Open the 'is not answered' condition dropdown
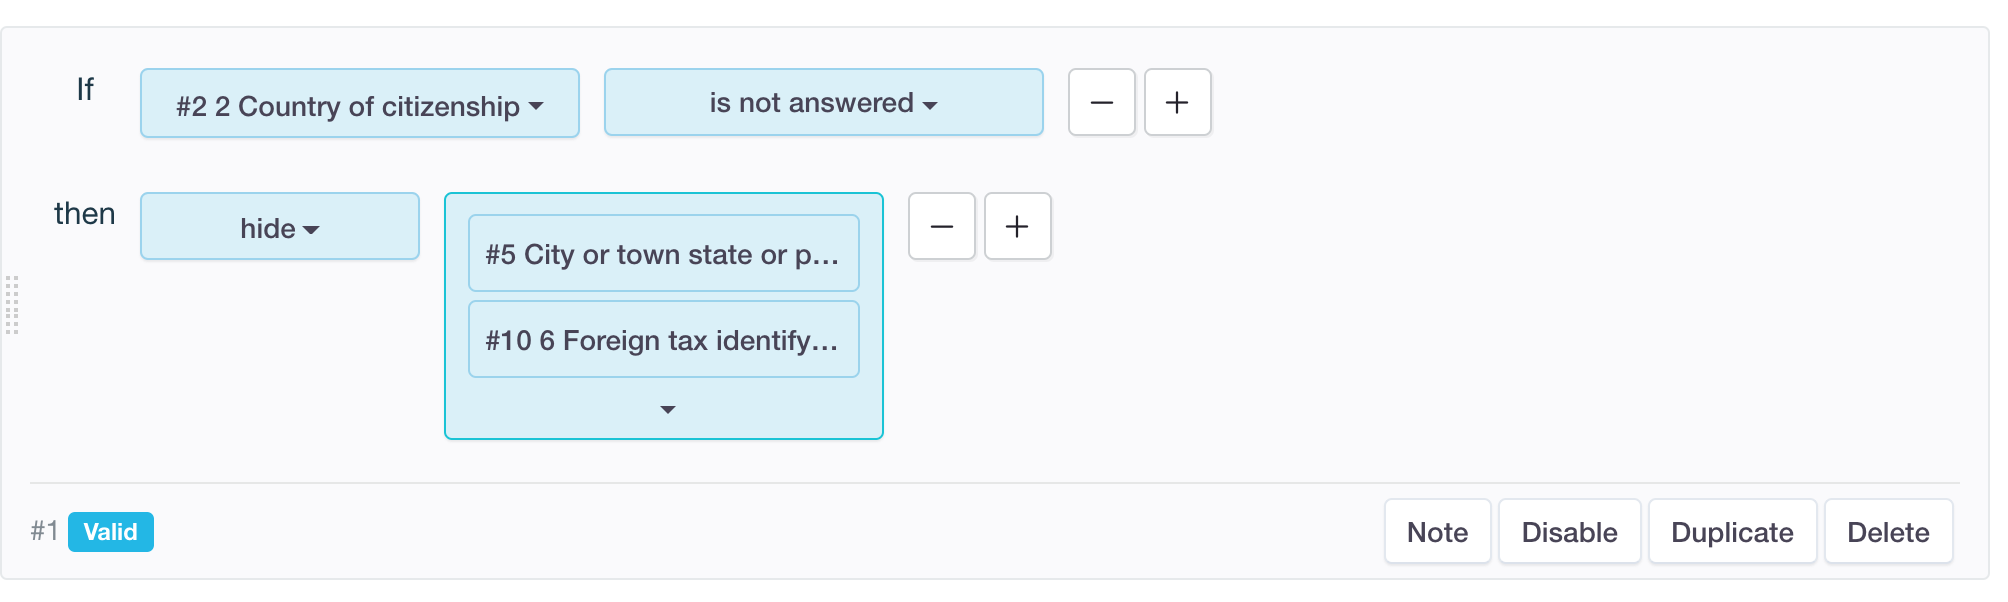The width and height of the screenshot is (2008, 602). point(823,102)
